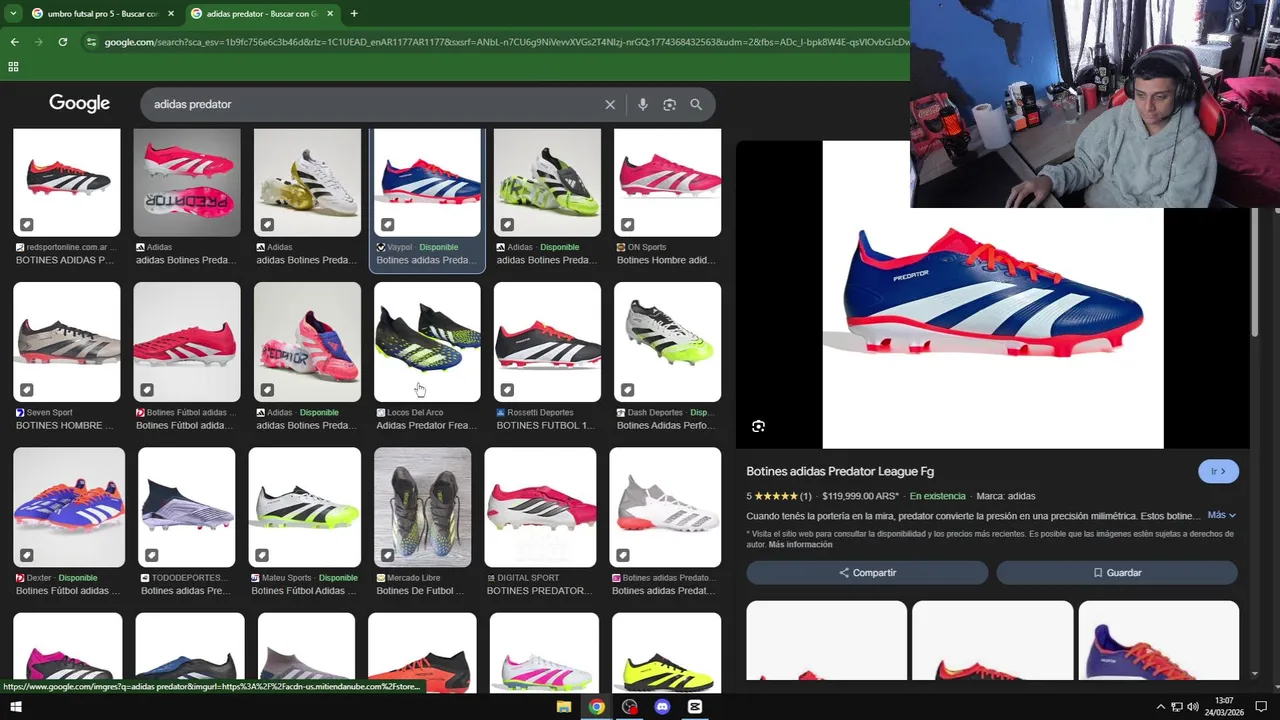The image size is (1280, 720).
Task: Switch to the 'umbro futsal pro 5' tab
Action: tap(102, 14)
